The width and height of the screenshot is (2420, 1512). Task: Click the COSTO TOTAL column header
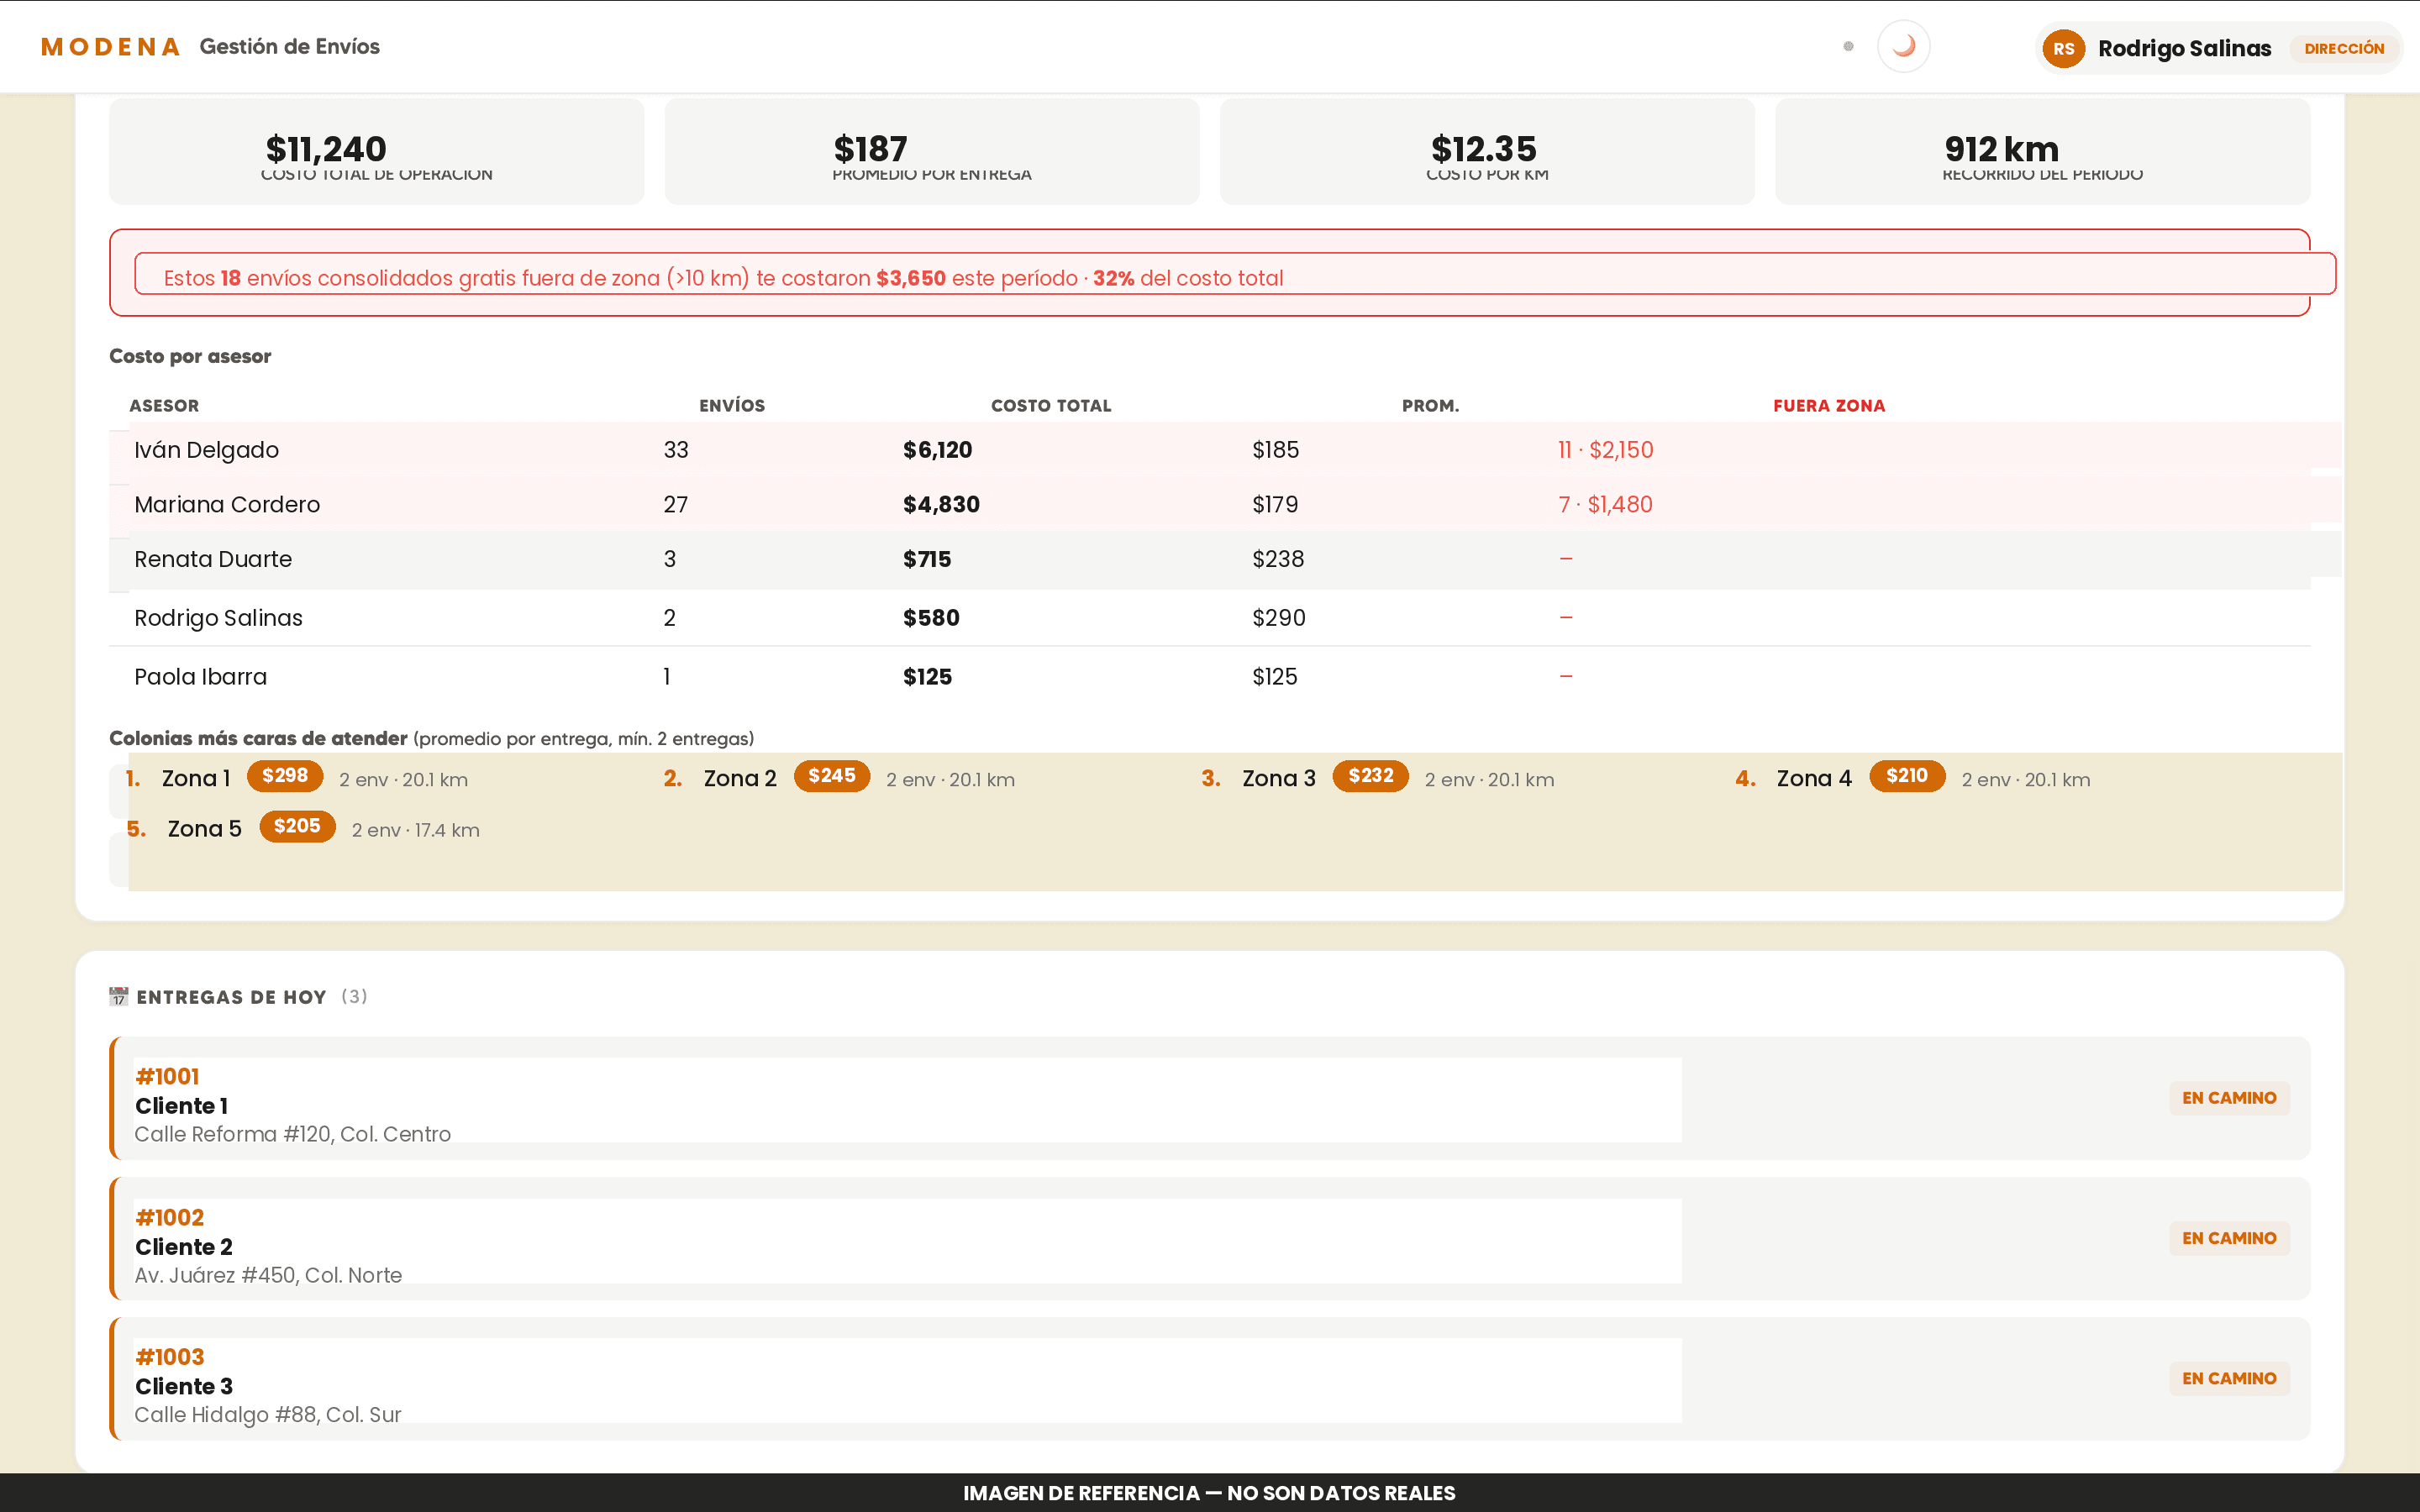coord(1051,405)
